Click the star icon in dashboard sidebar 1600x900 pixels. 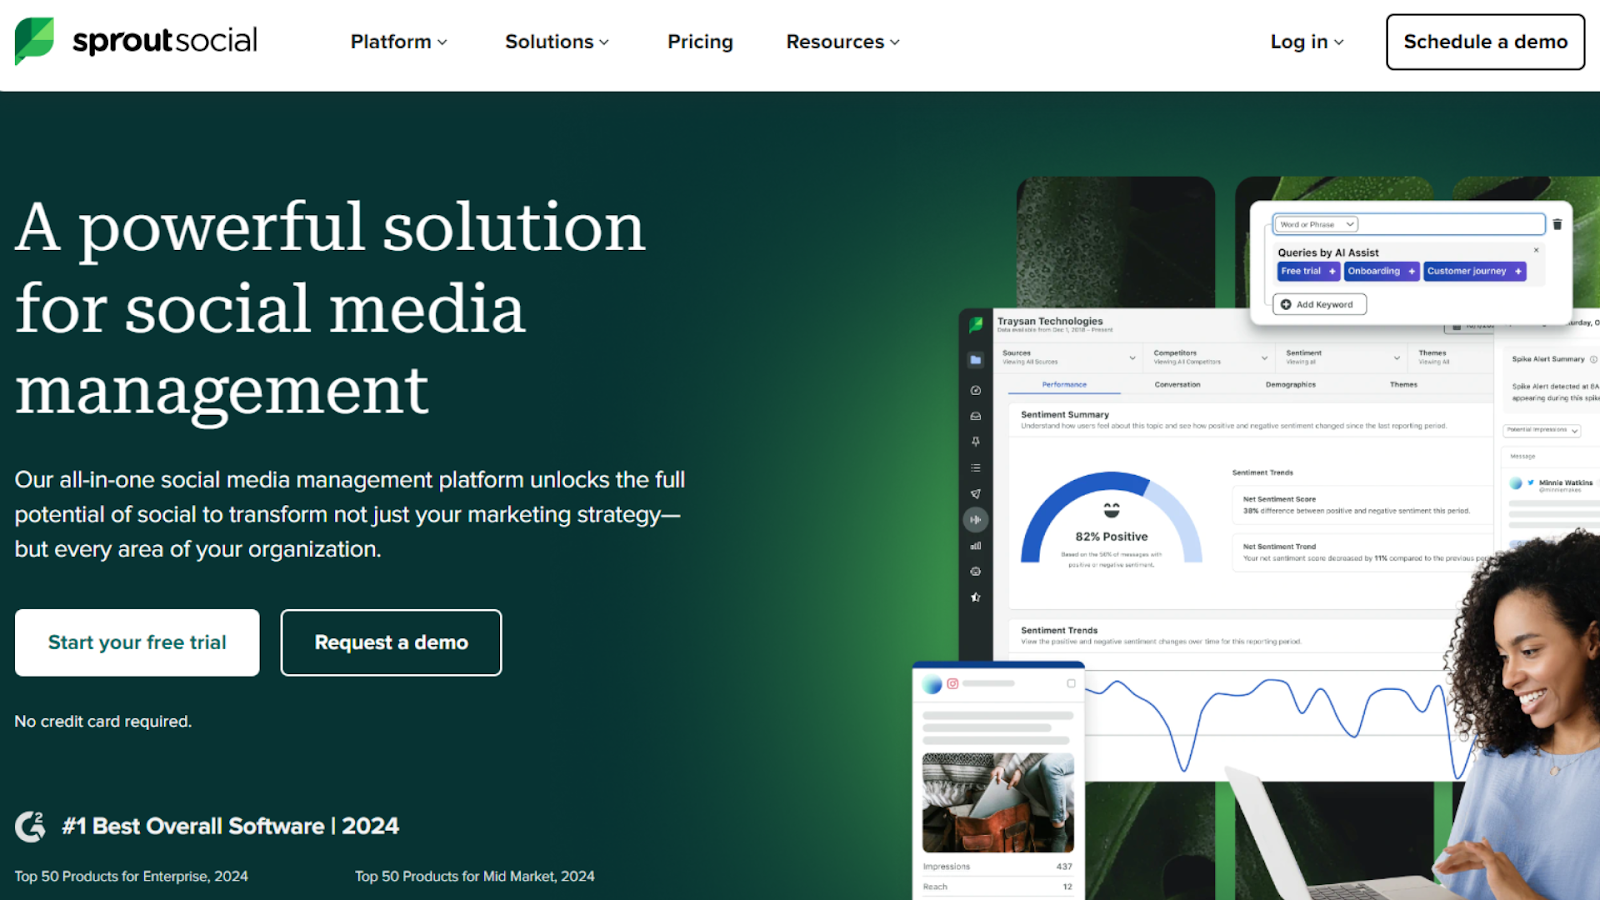pos(976,597)
